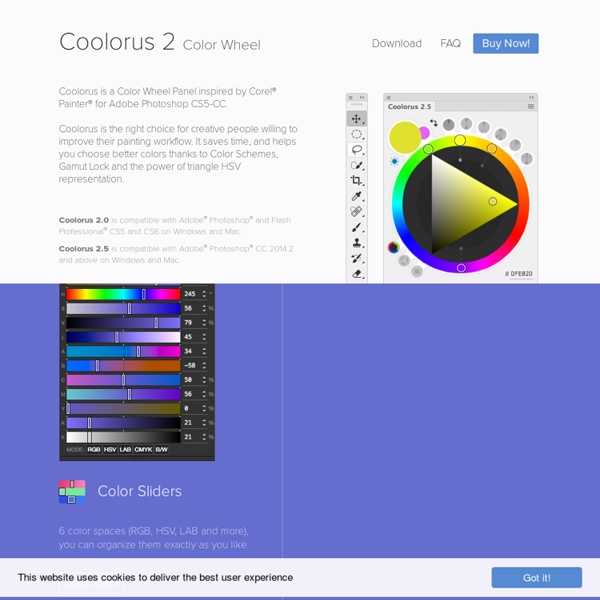
Task: Toggle LAB mode in sliders panel
Action: 125,449
